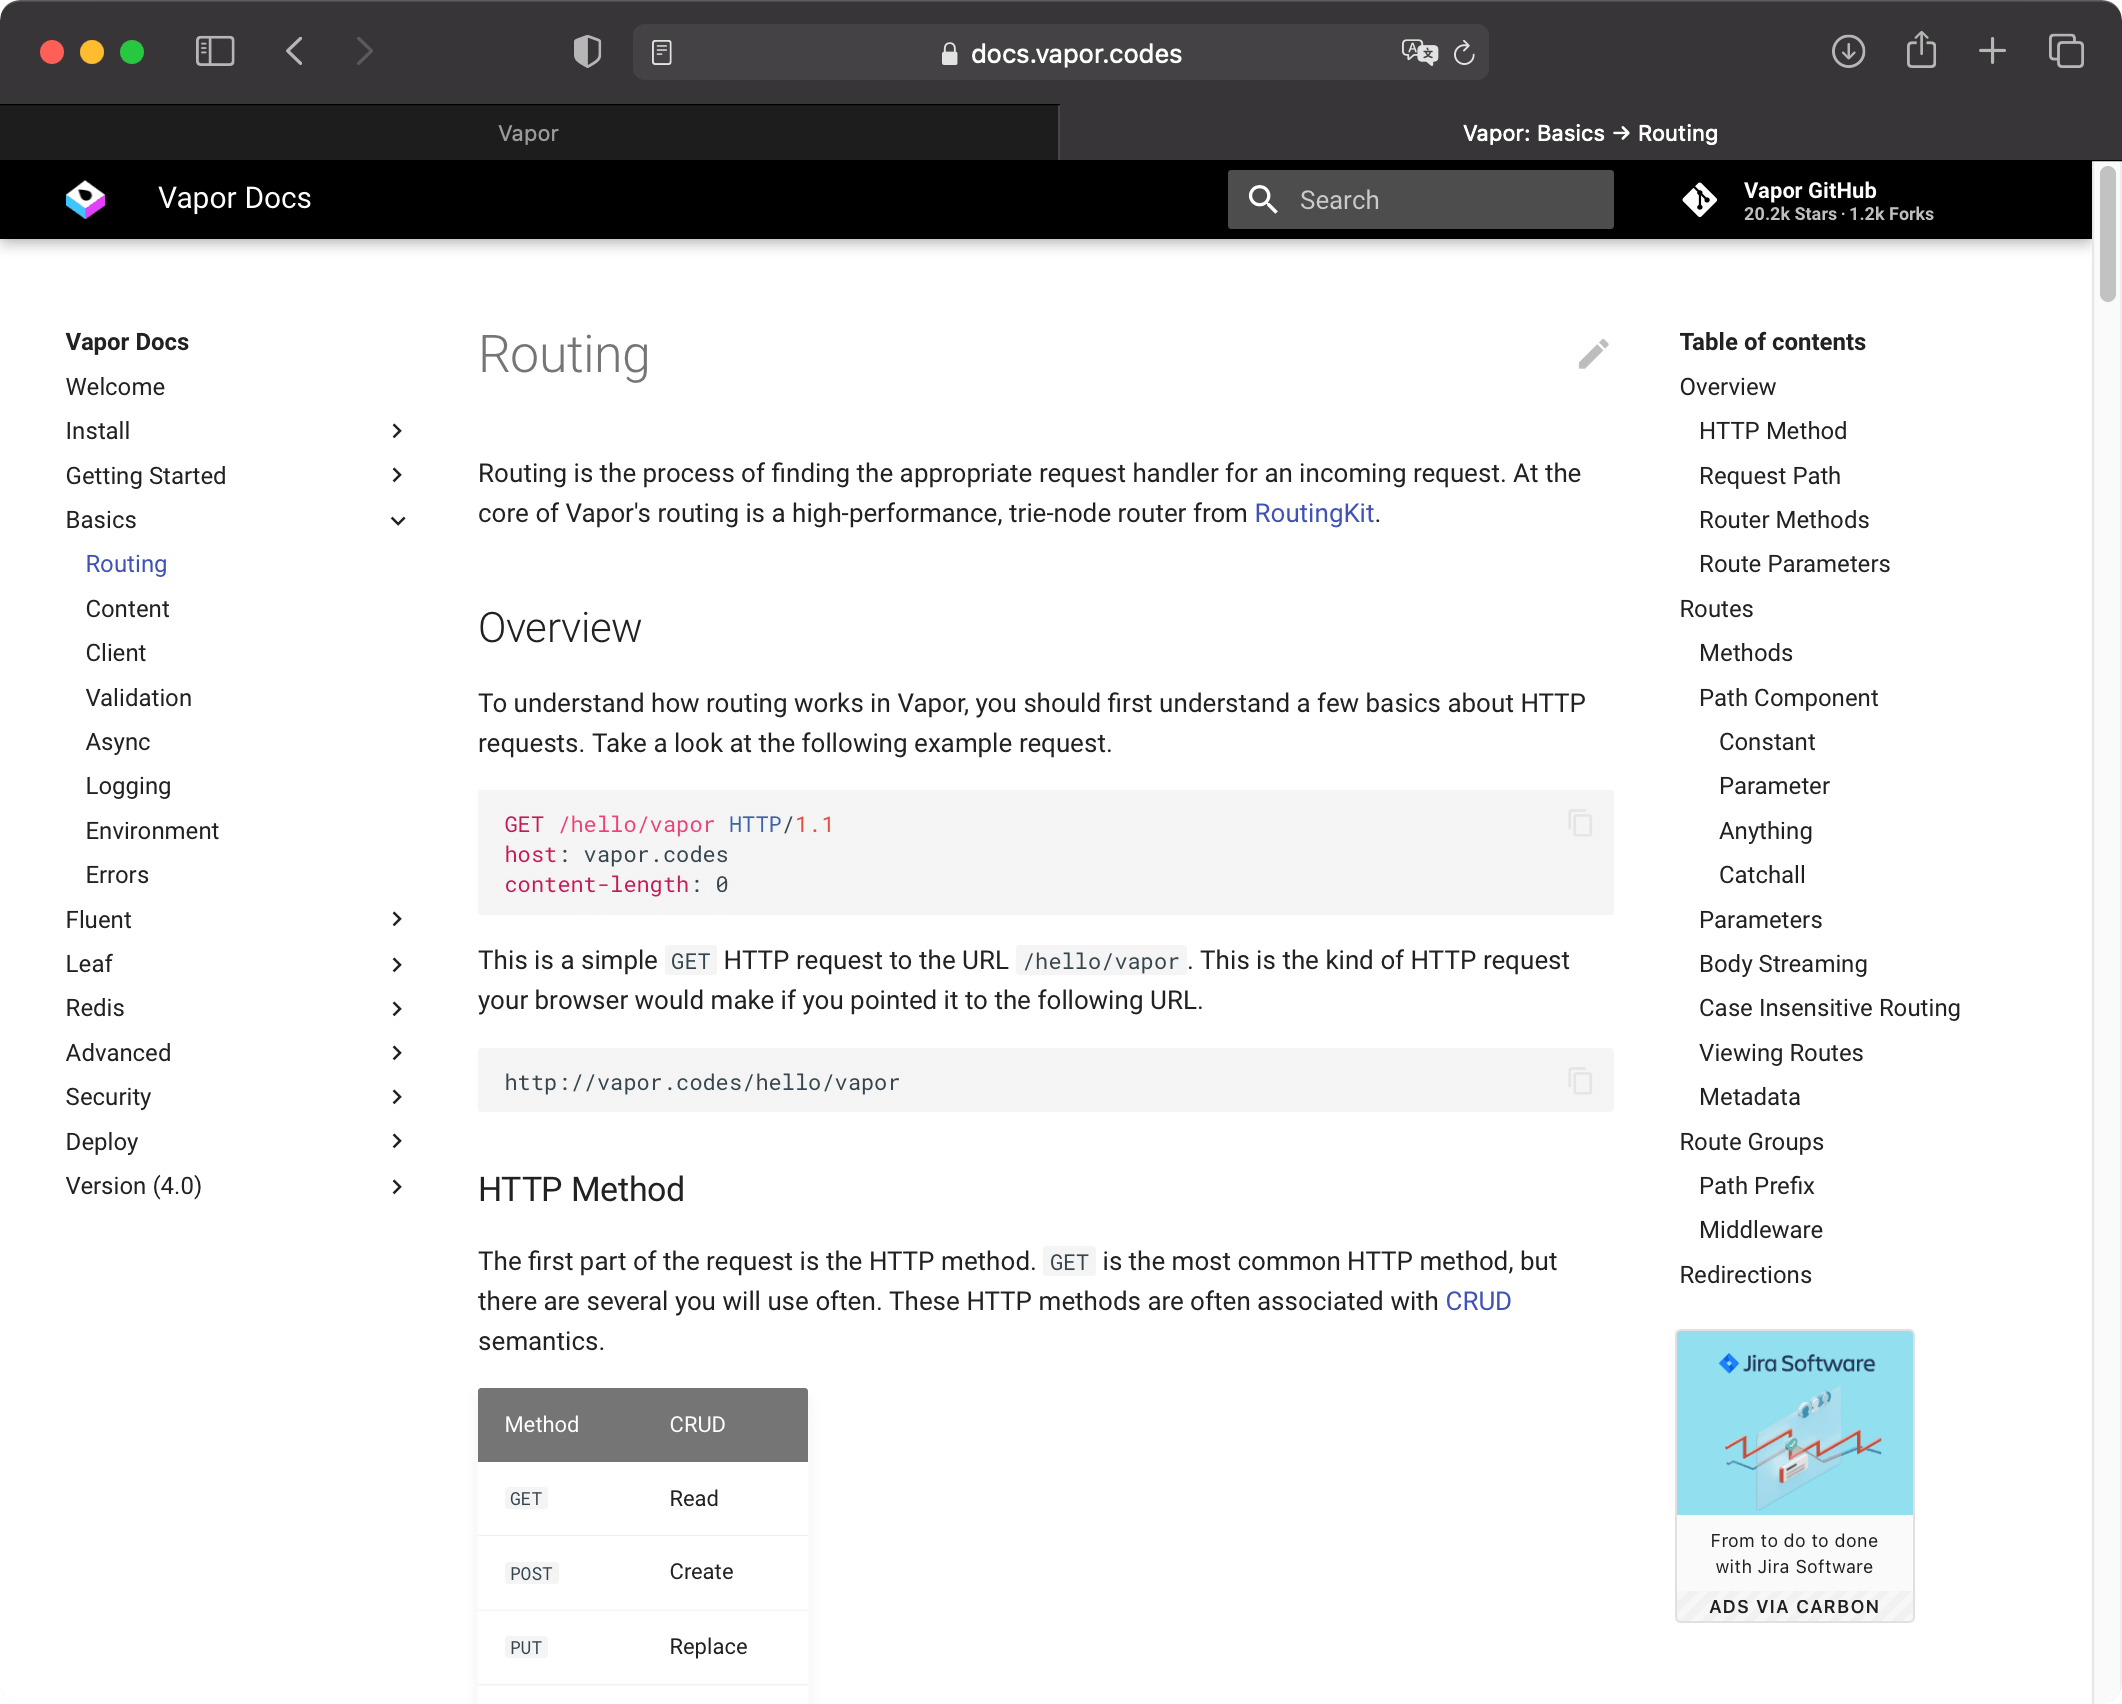2122x1704 pixels.
Task: Click the search magnifier icon
Action: pyautogui.click(x=1263, y=200)
